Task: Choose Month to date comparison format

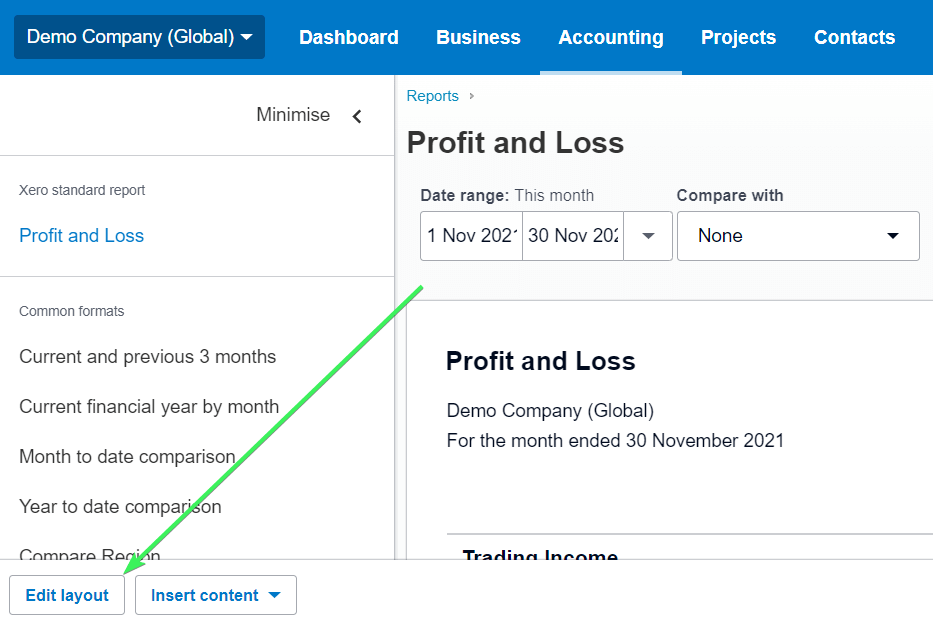Action: [x=127, y=456]
